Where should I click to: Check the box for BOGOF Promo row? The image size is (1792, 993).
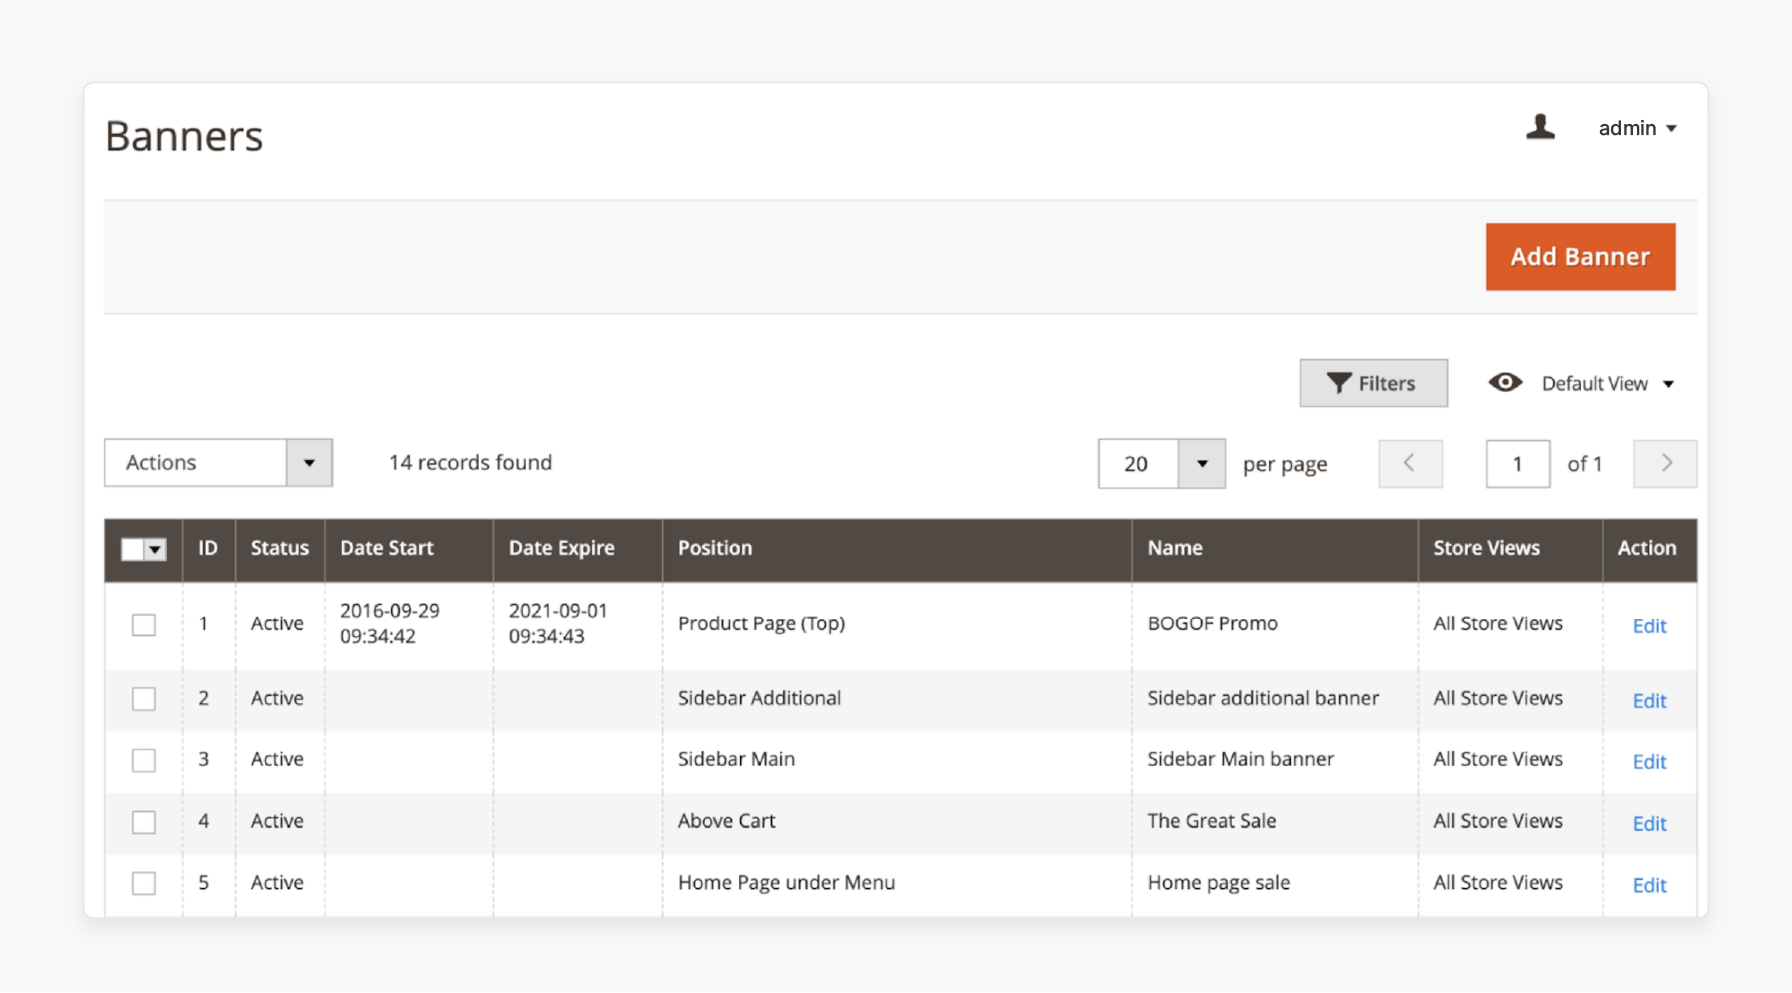(144, 625)
